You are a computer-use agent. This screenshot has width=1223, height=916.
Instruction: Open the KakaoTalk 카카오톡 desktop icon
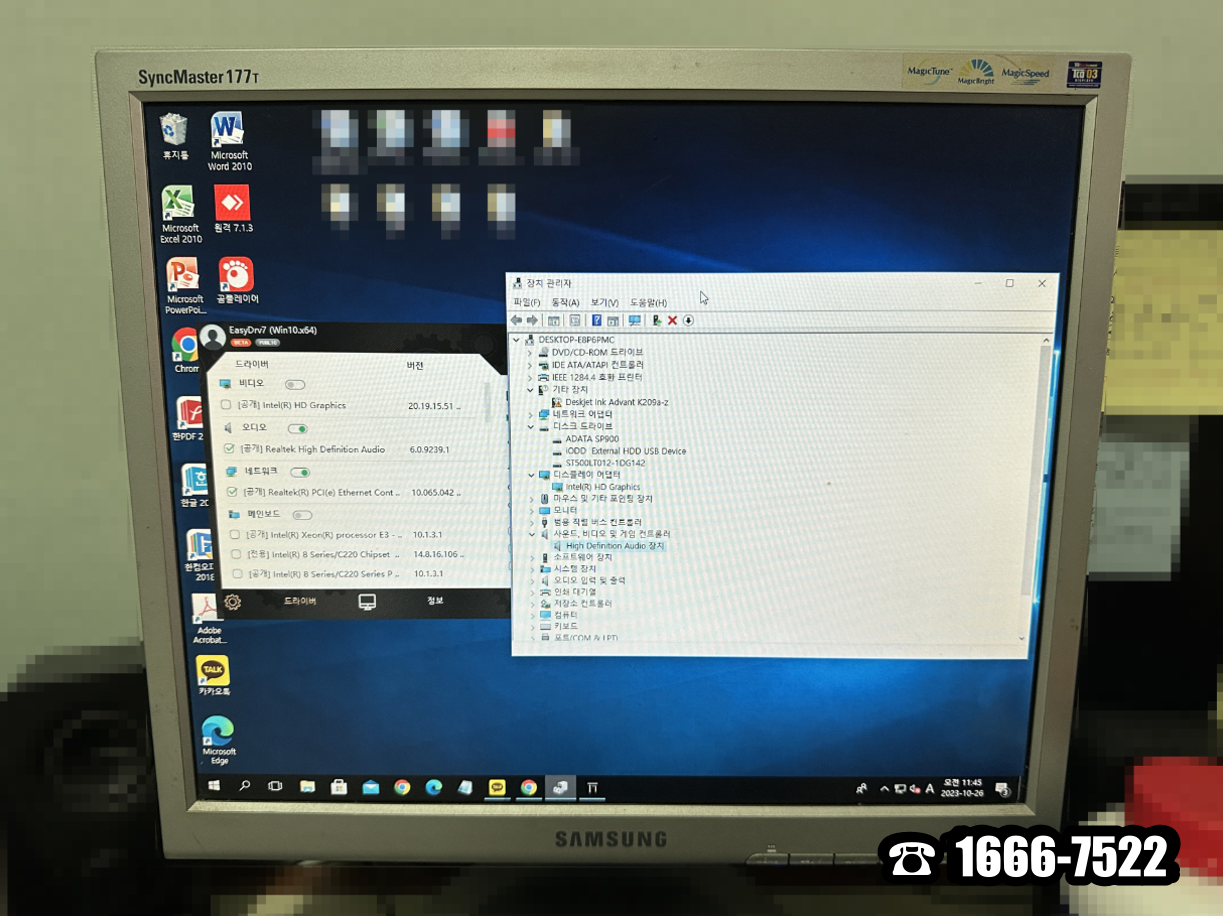tap(213, 676)
